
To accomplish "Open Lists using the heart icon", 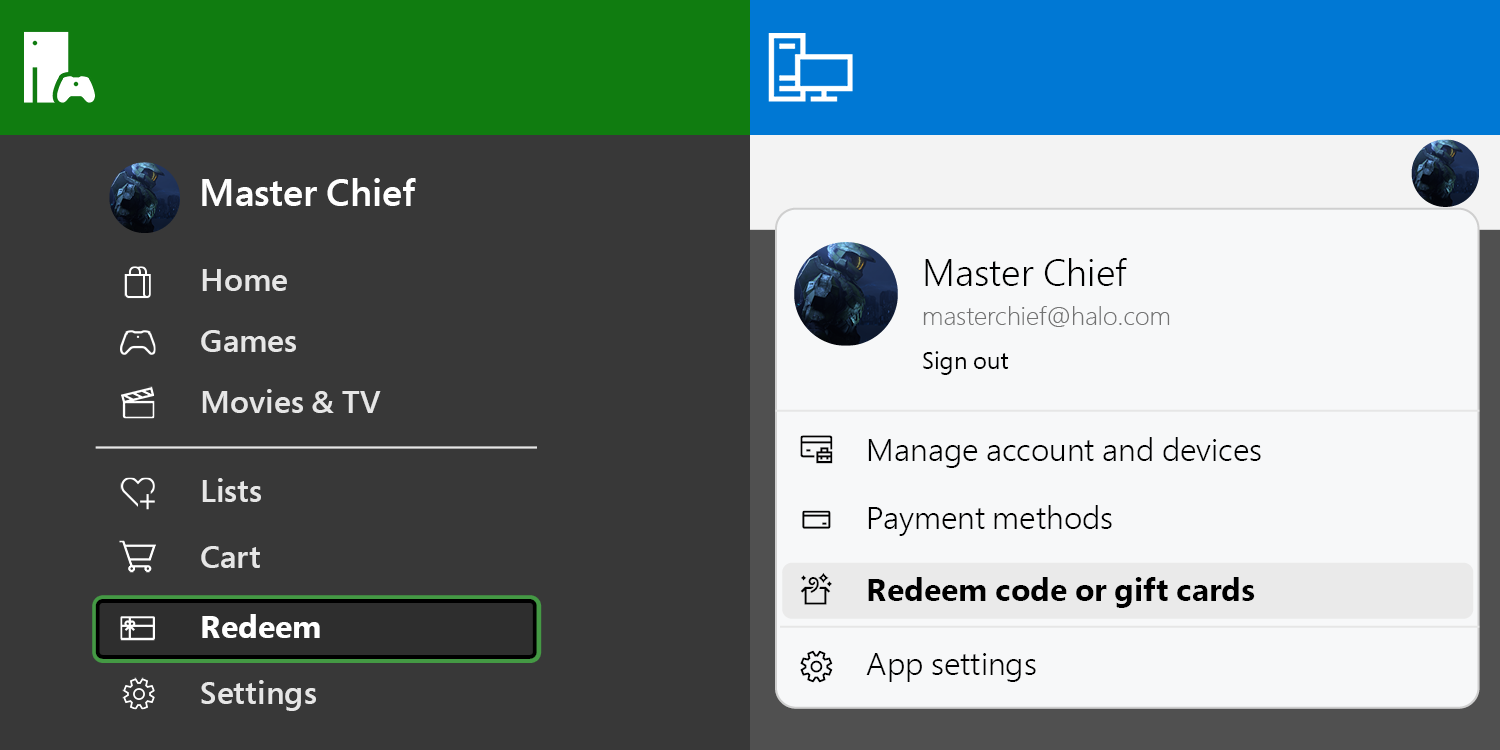I will pos(137,492).
